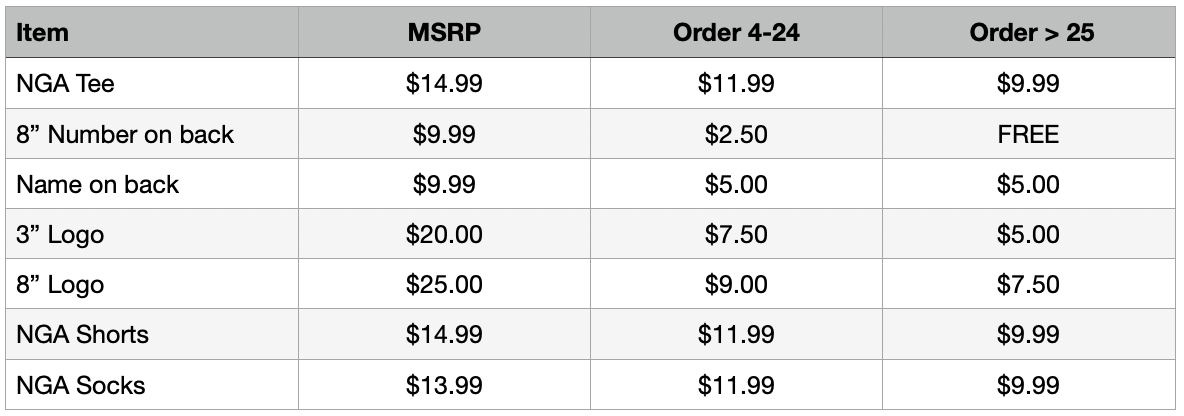Select the NGA Shorts item cell

[82, 335]
